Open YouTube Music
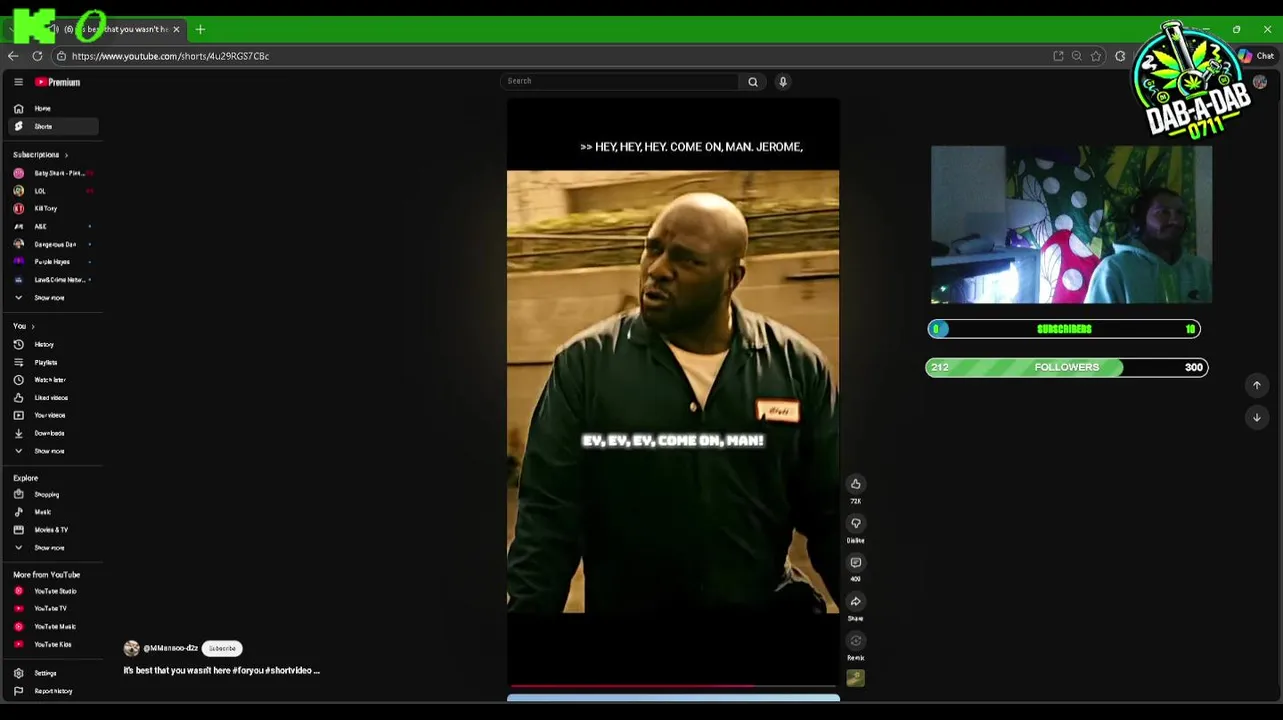 click(x=53, y=626)
